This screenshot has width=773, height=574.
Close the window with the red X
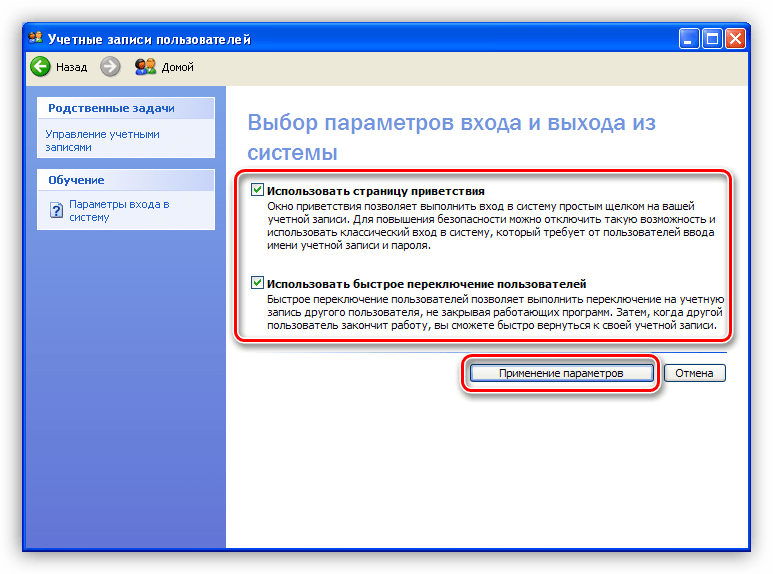[736, 38]
